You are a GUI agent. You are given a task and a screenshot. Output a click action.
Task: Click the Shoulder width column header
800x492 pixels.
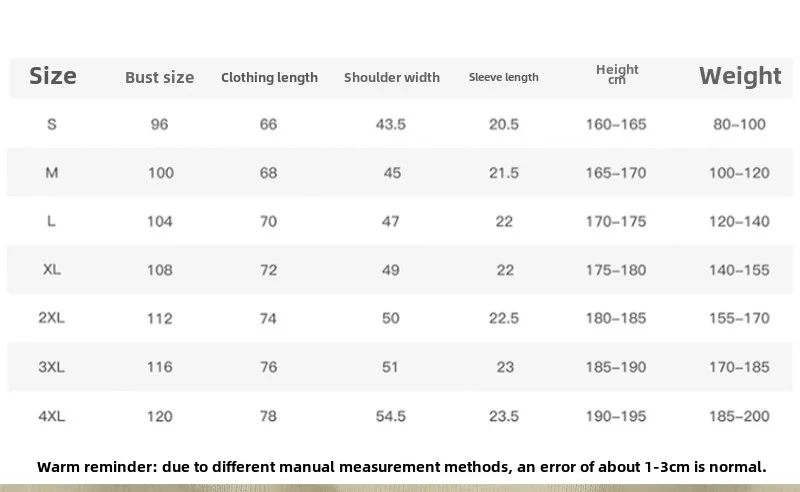tap(392, 77)
